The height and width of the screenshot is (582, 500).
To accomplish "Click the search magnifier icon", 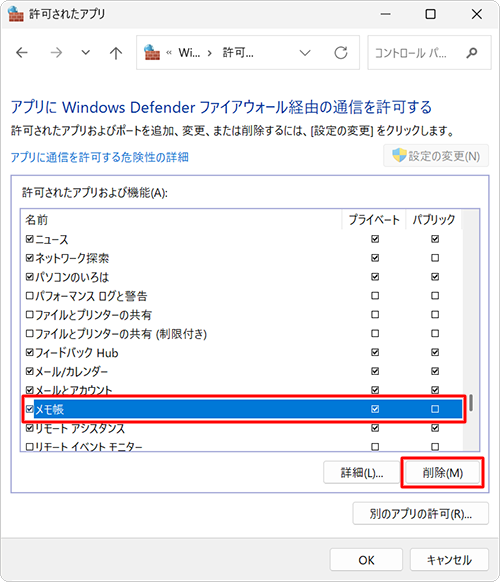I will tap(472, 53).
